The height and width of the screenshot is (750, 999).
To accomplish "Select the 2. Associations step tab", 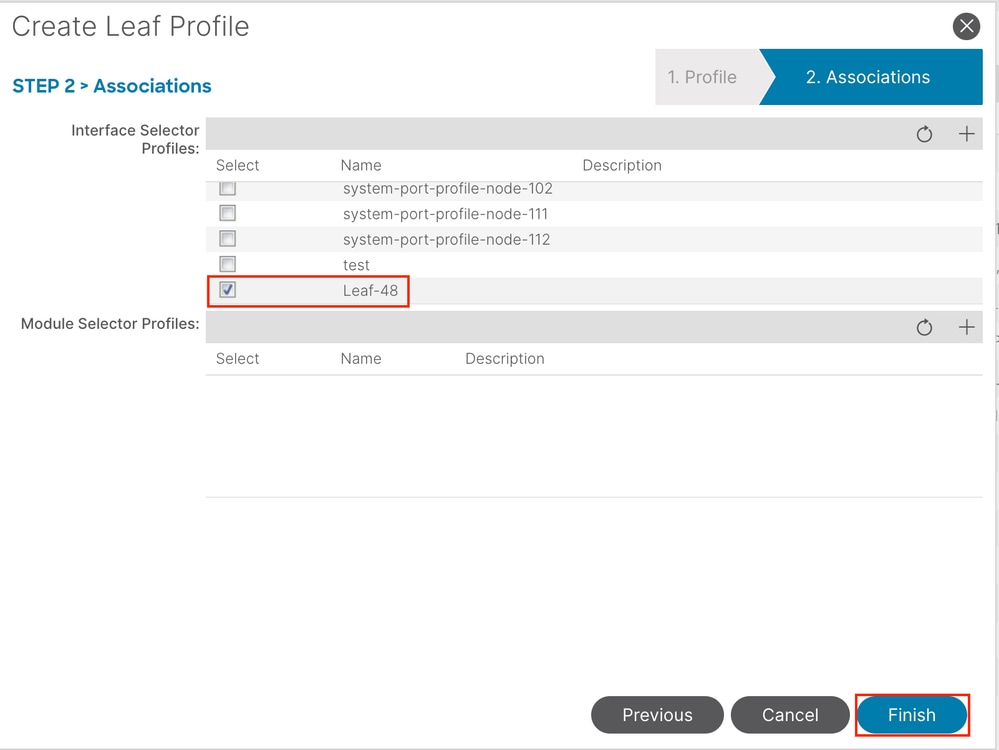I will point(868,77).
